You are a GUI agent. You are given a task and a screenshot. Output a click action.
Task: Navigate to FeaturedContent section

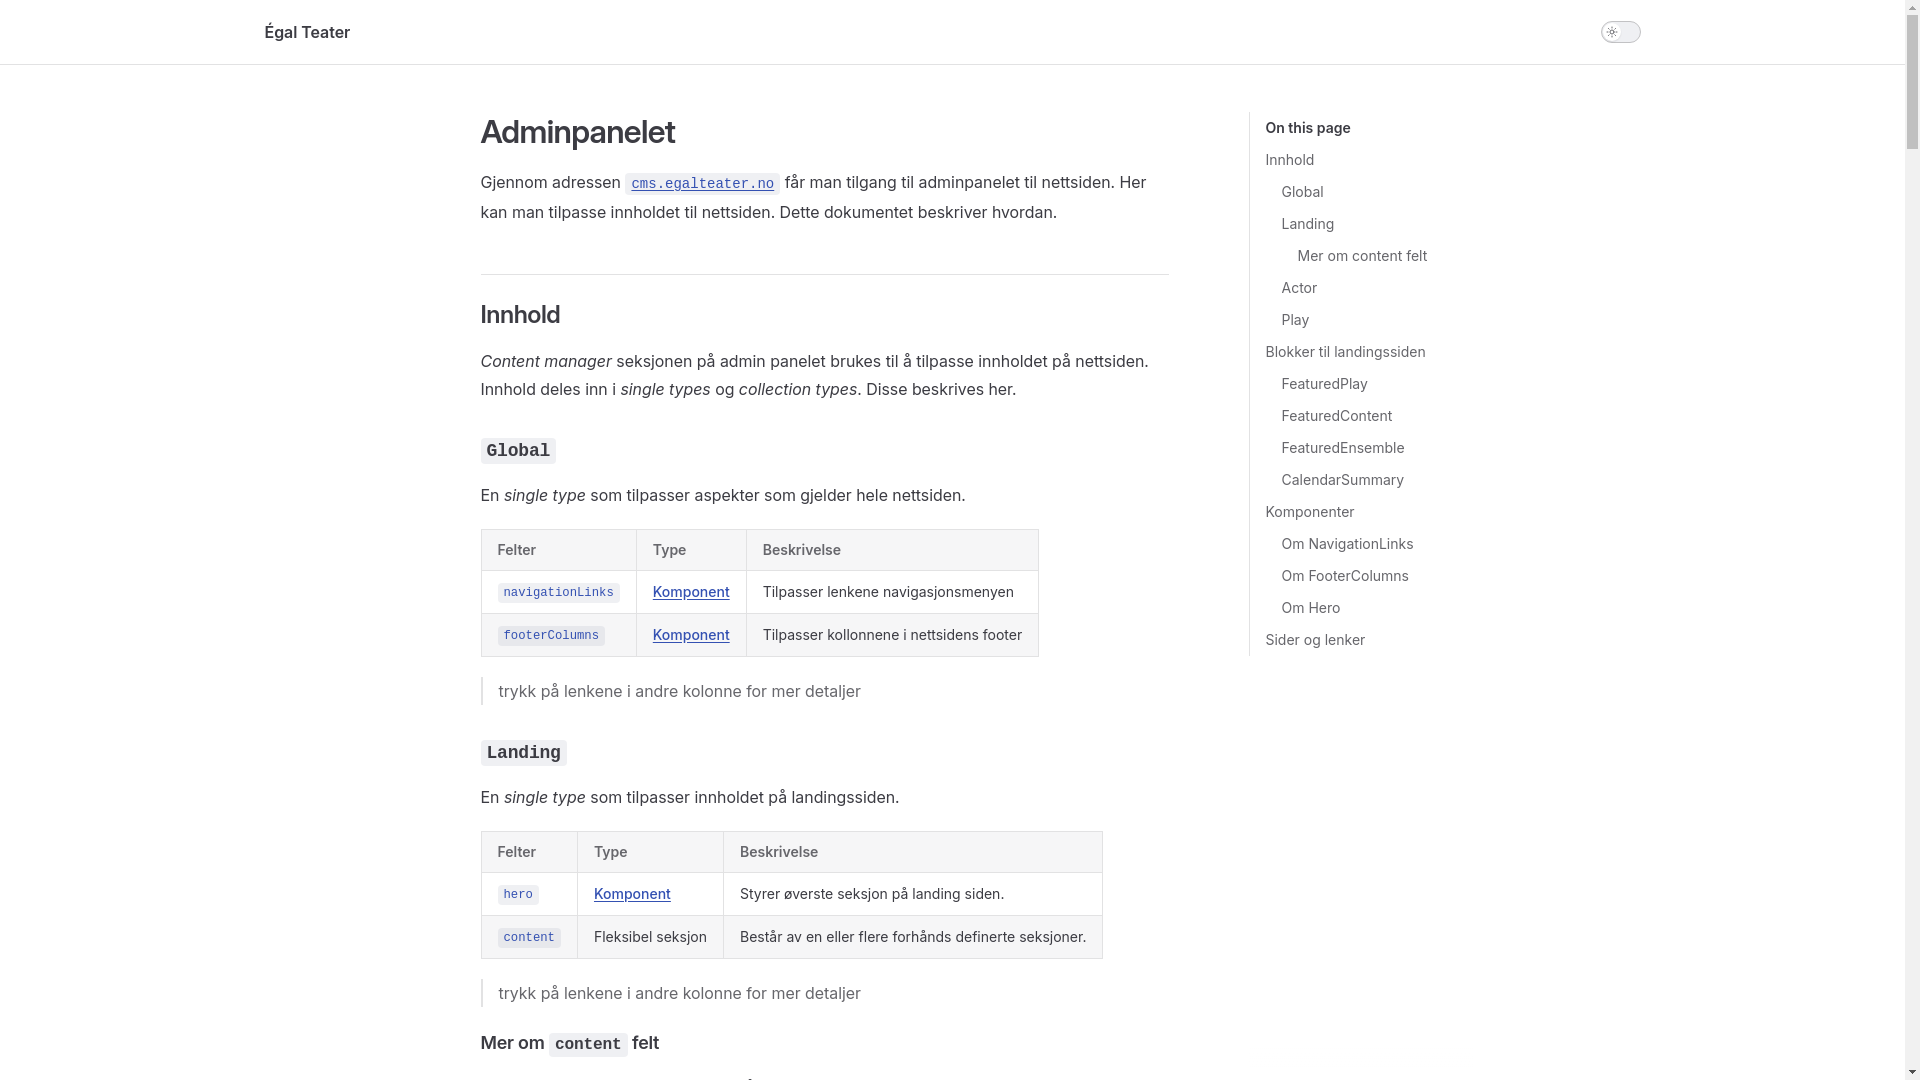click(1336, 416)
